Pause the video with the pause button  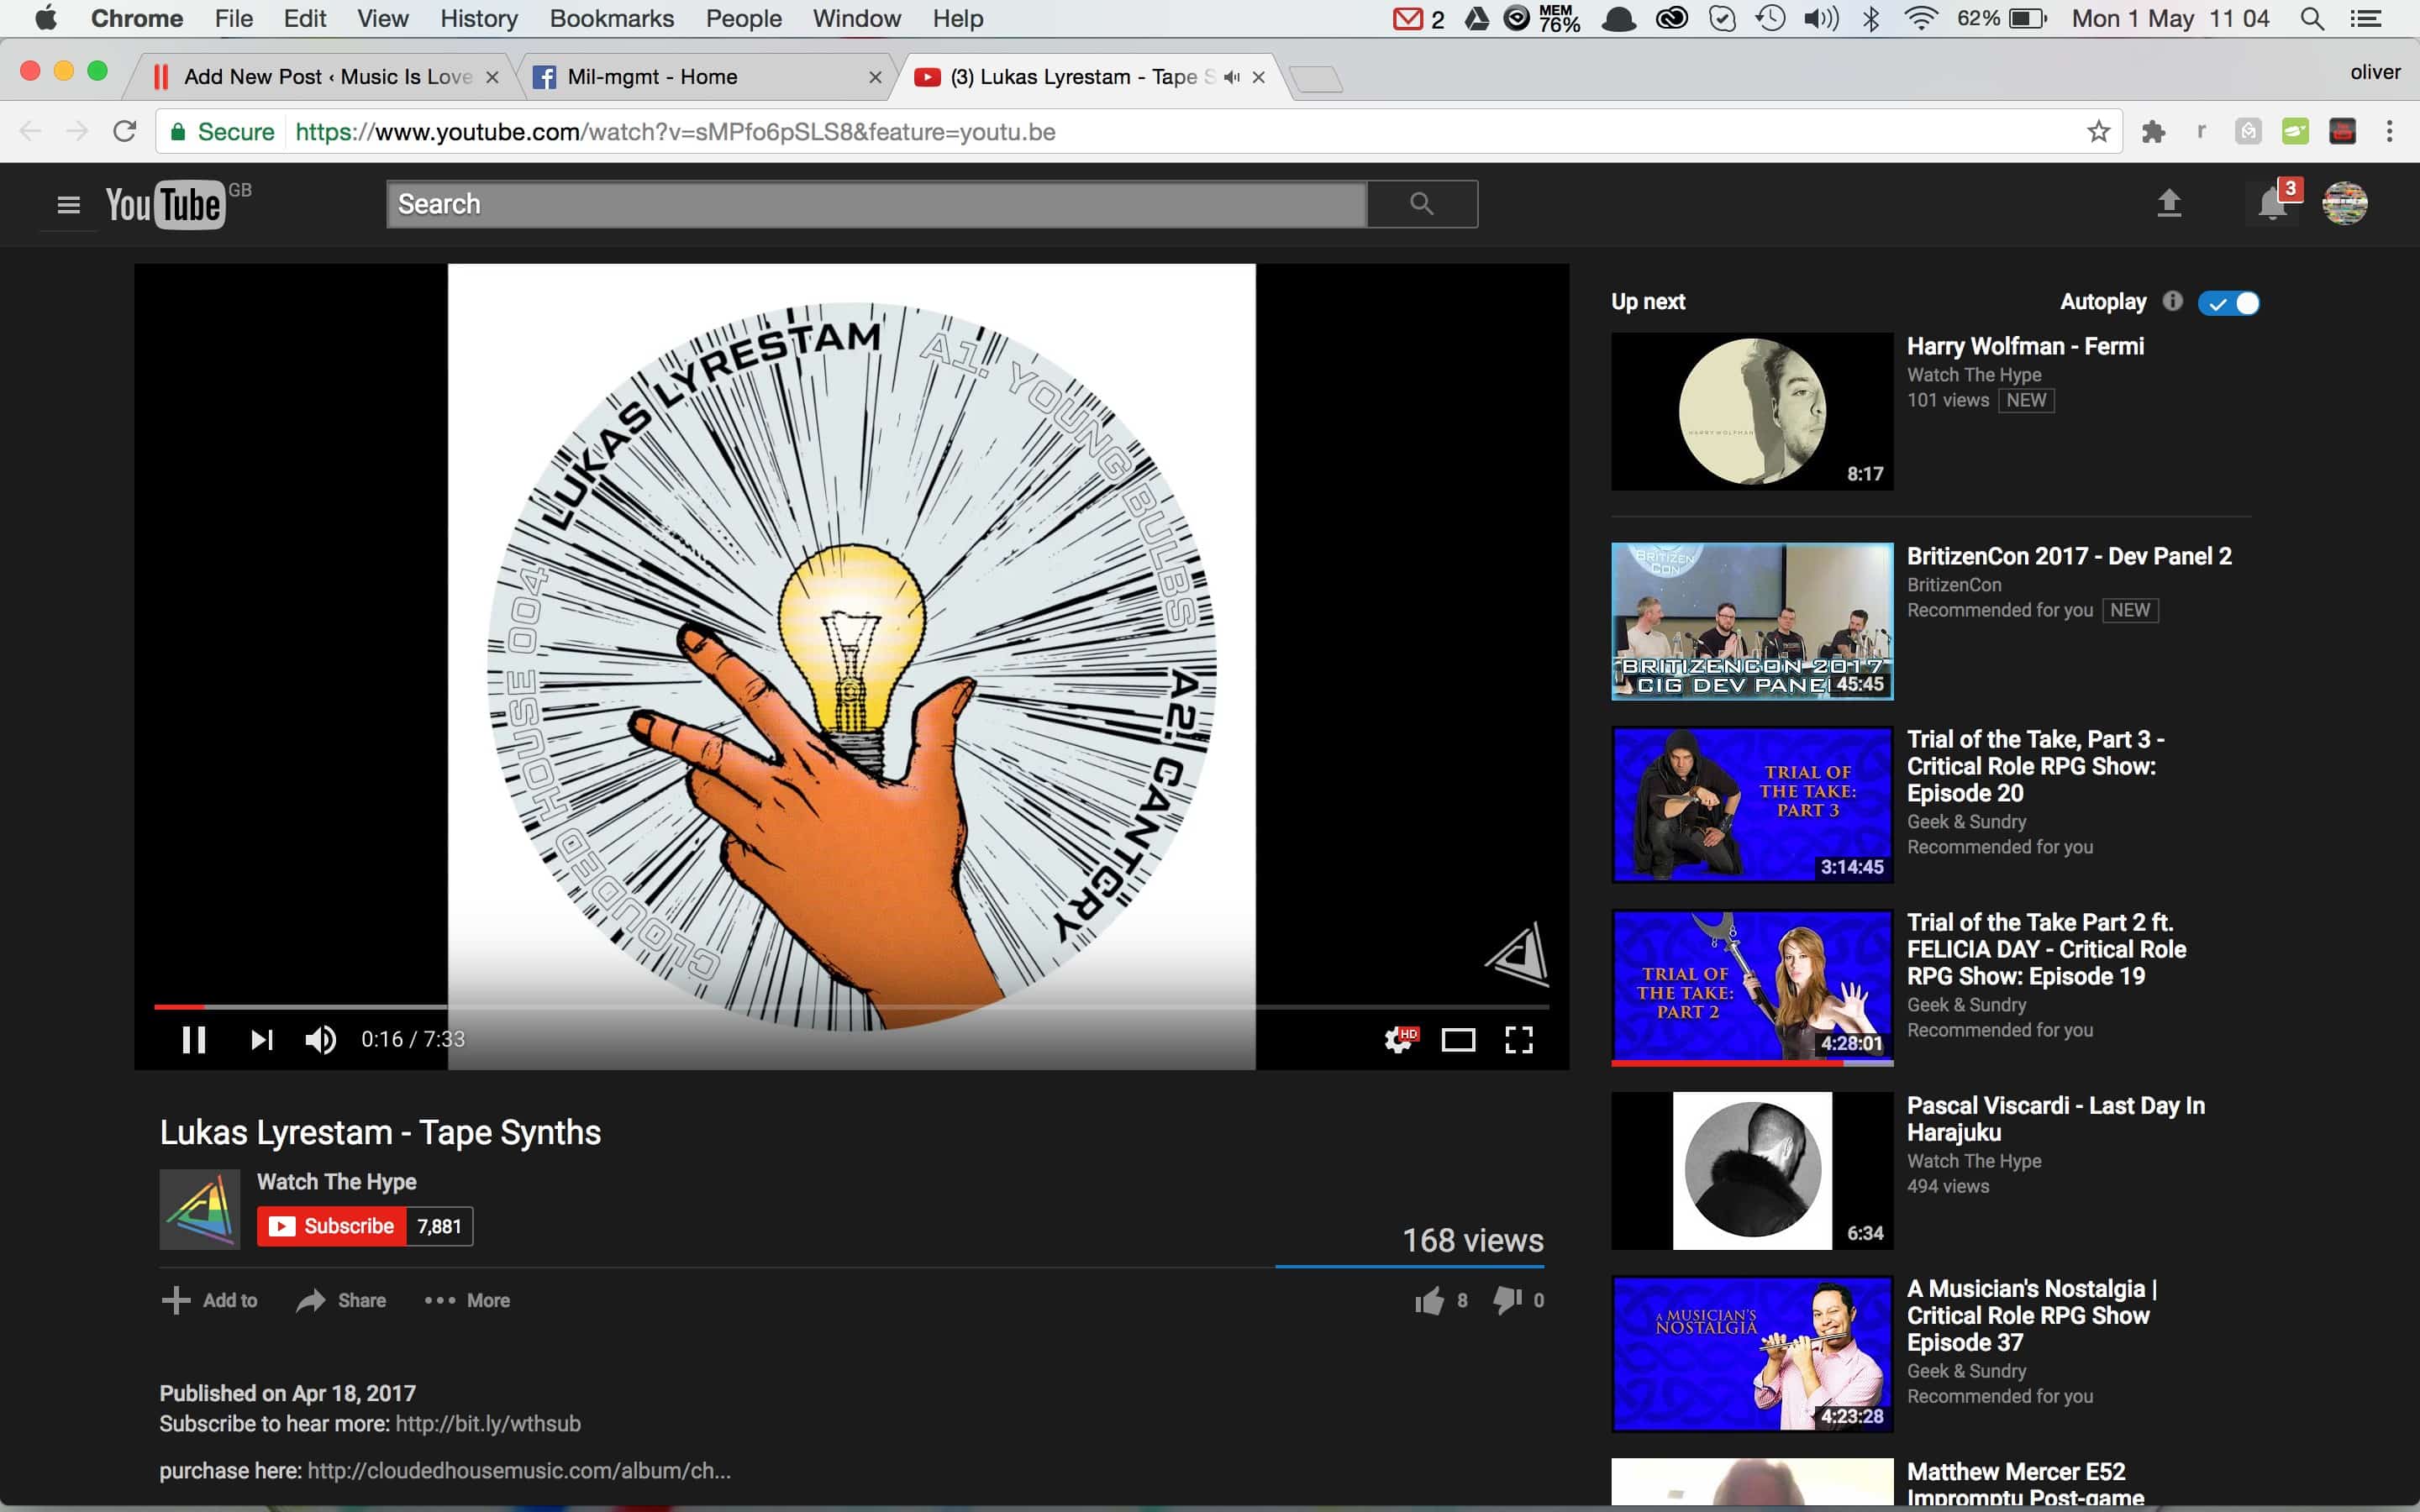pos(194,1040)
